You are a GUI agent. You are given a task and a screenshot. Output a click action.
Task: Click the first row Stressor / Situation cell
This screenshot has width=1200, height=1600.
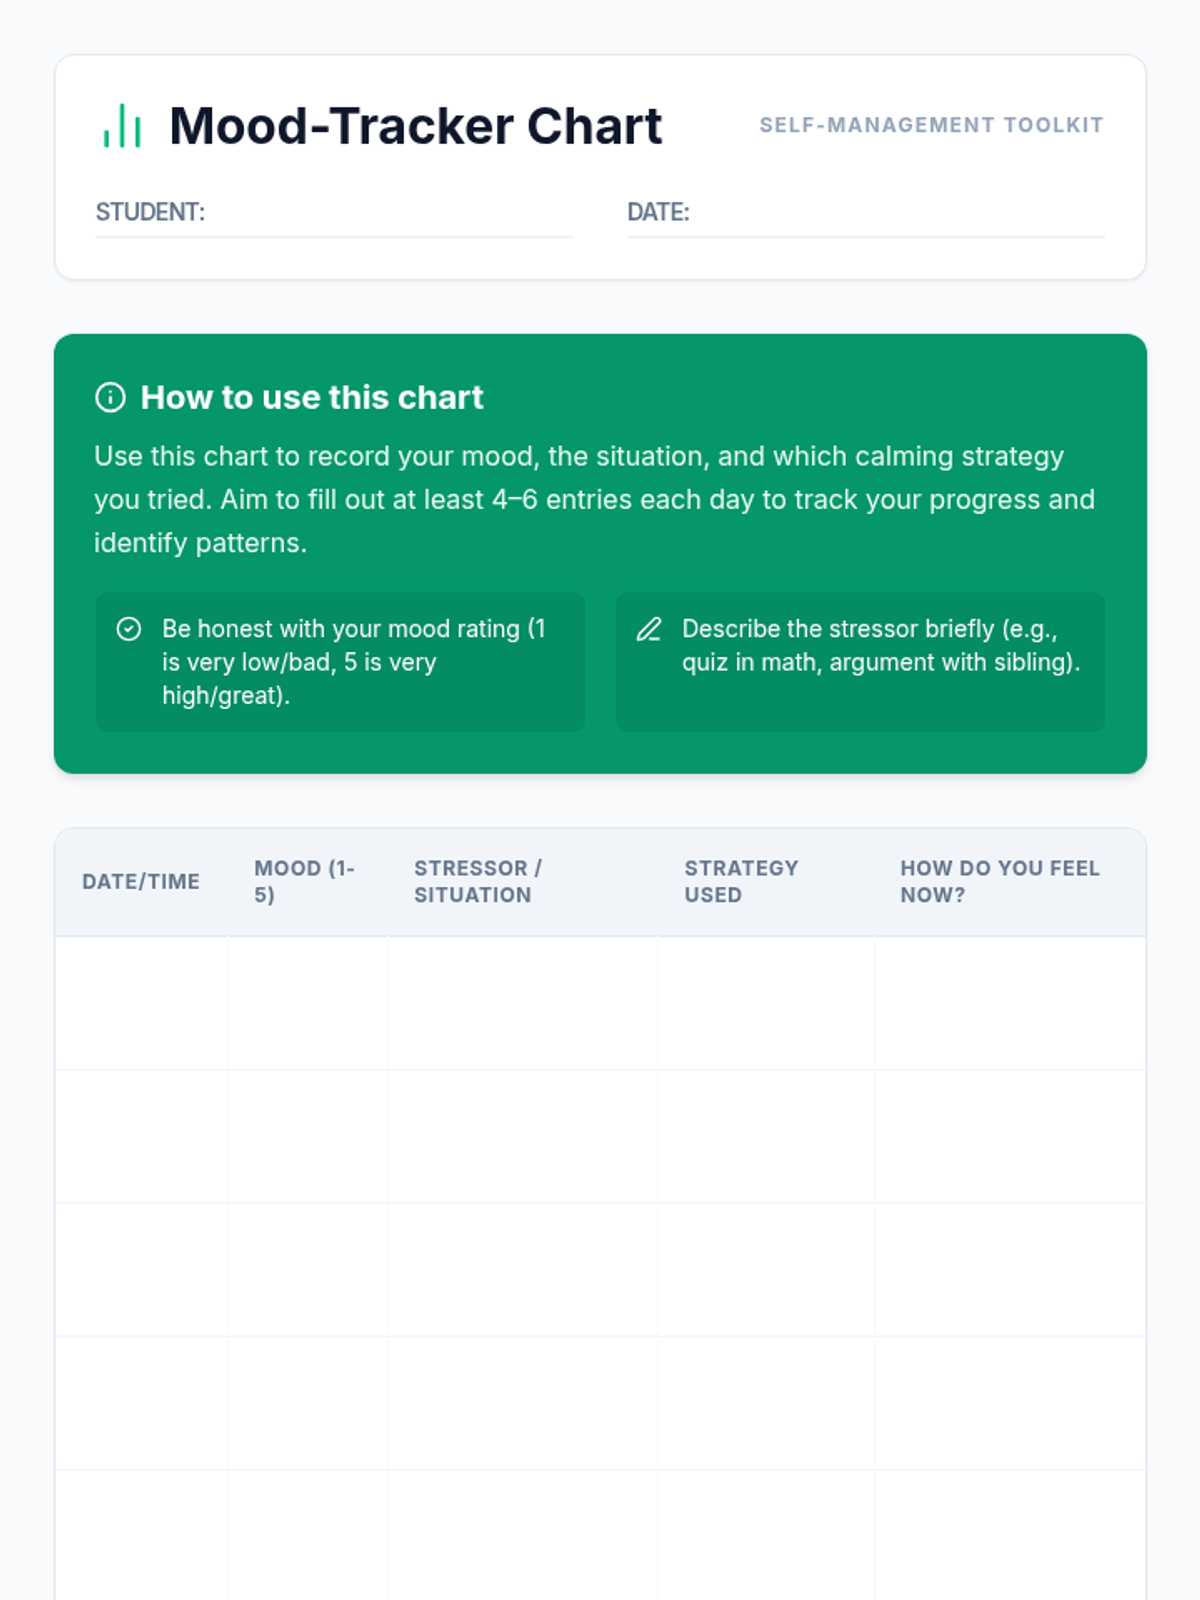[523, 1003]
